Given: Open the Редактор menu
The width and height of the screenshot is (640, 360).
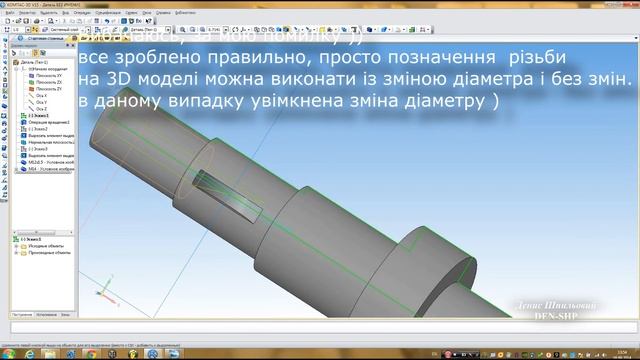Looking at the screenshot, I should point(27,13).
